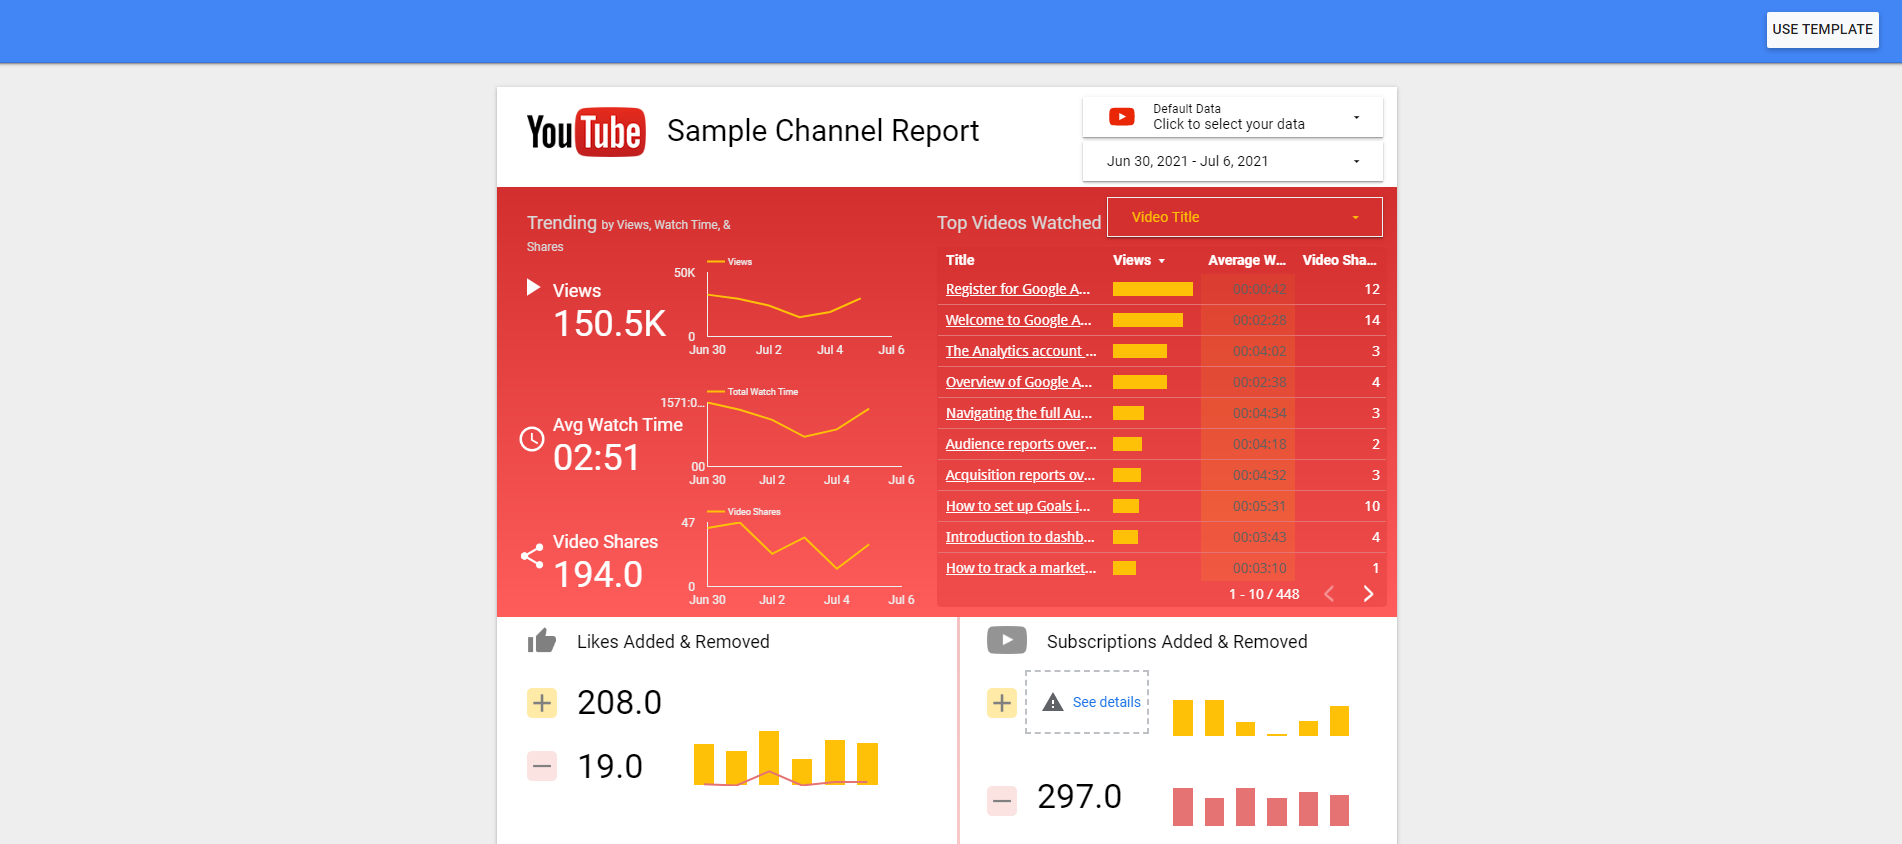Click the likes added bar chart
This screenshot has height=844, width=1902.
(x=786, y=758)
